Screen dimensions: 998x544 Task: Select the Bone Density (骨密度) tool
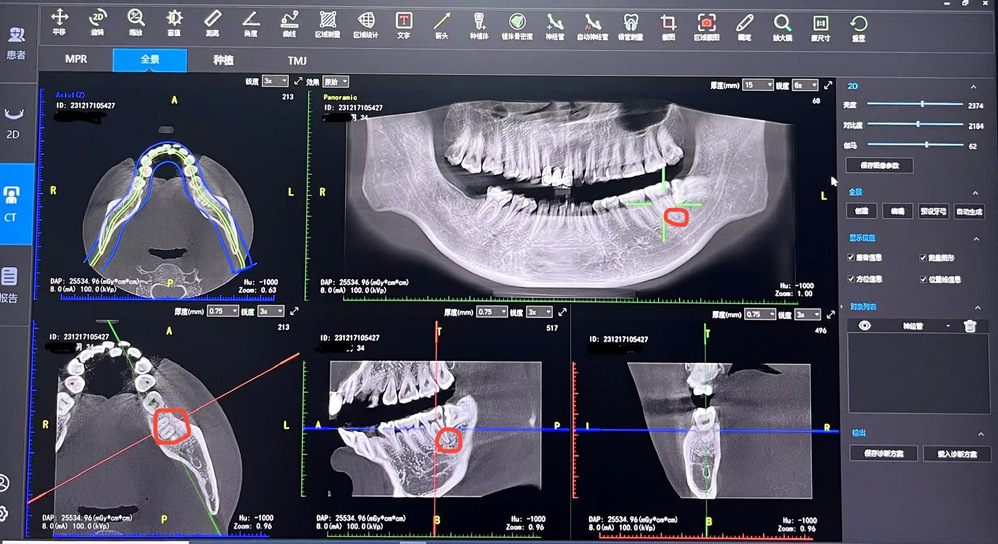(x=517, y=24)
